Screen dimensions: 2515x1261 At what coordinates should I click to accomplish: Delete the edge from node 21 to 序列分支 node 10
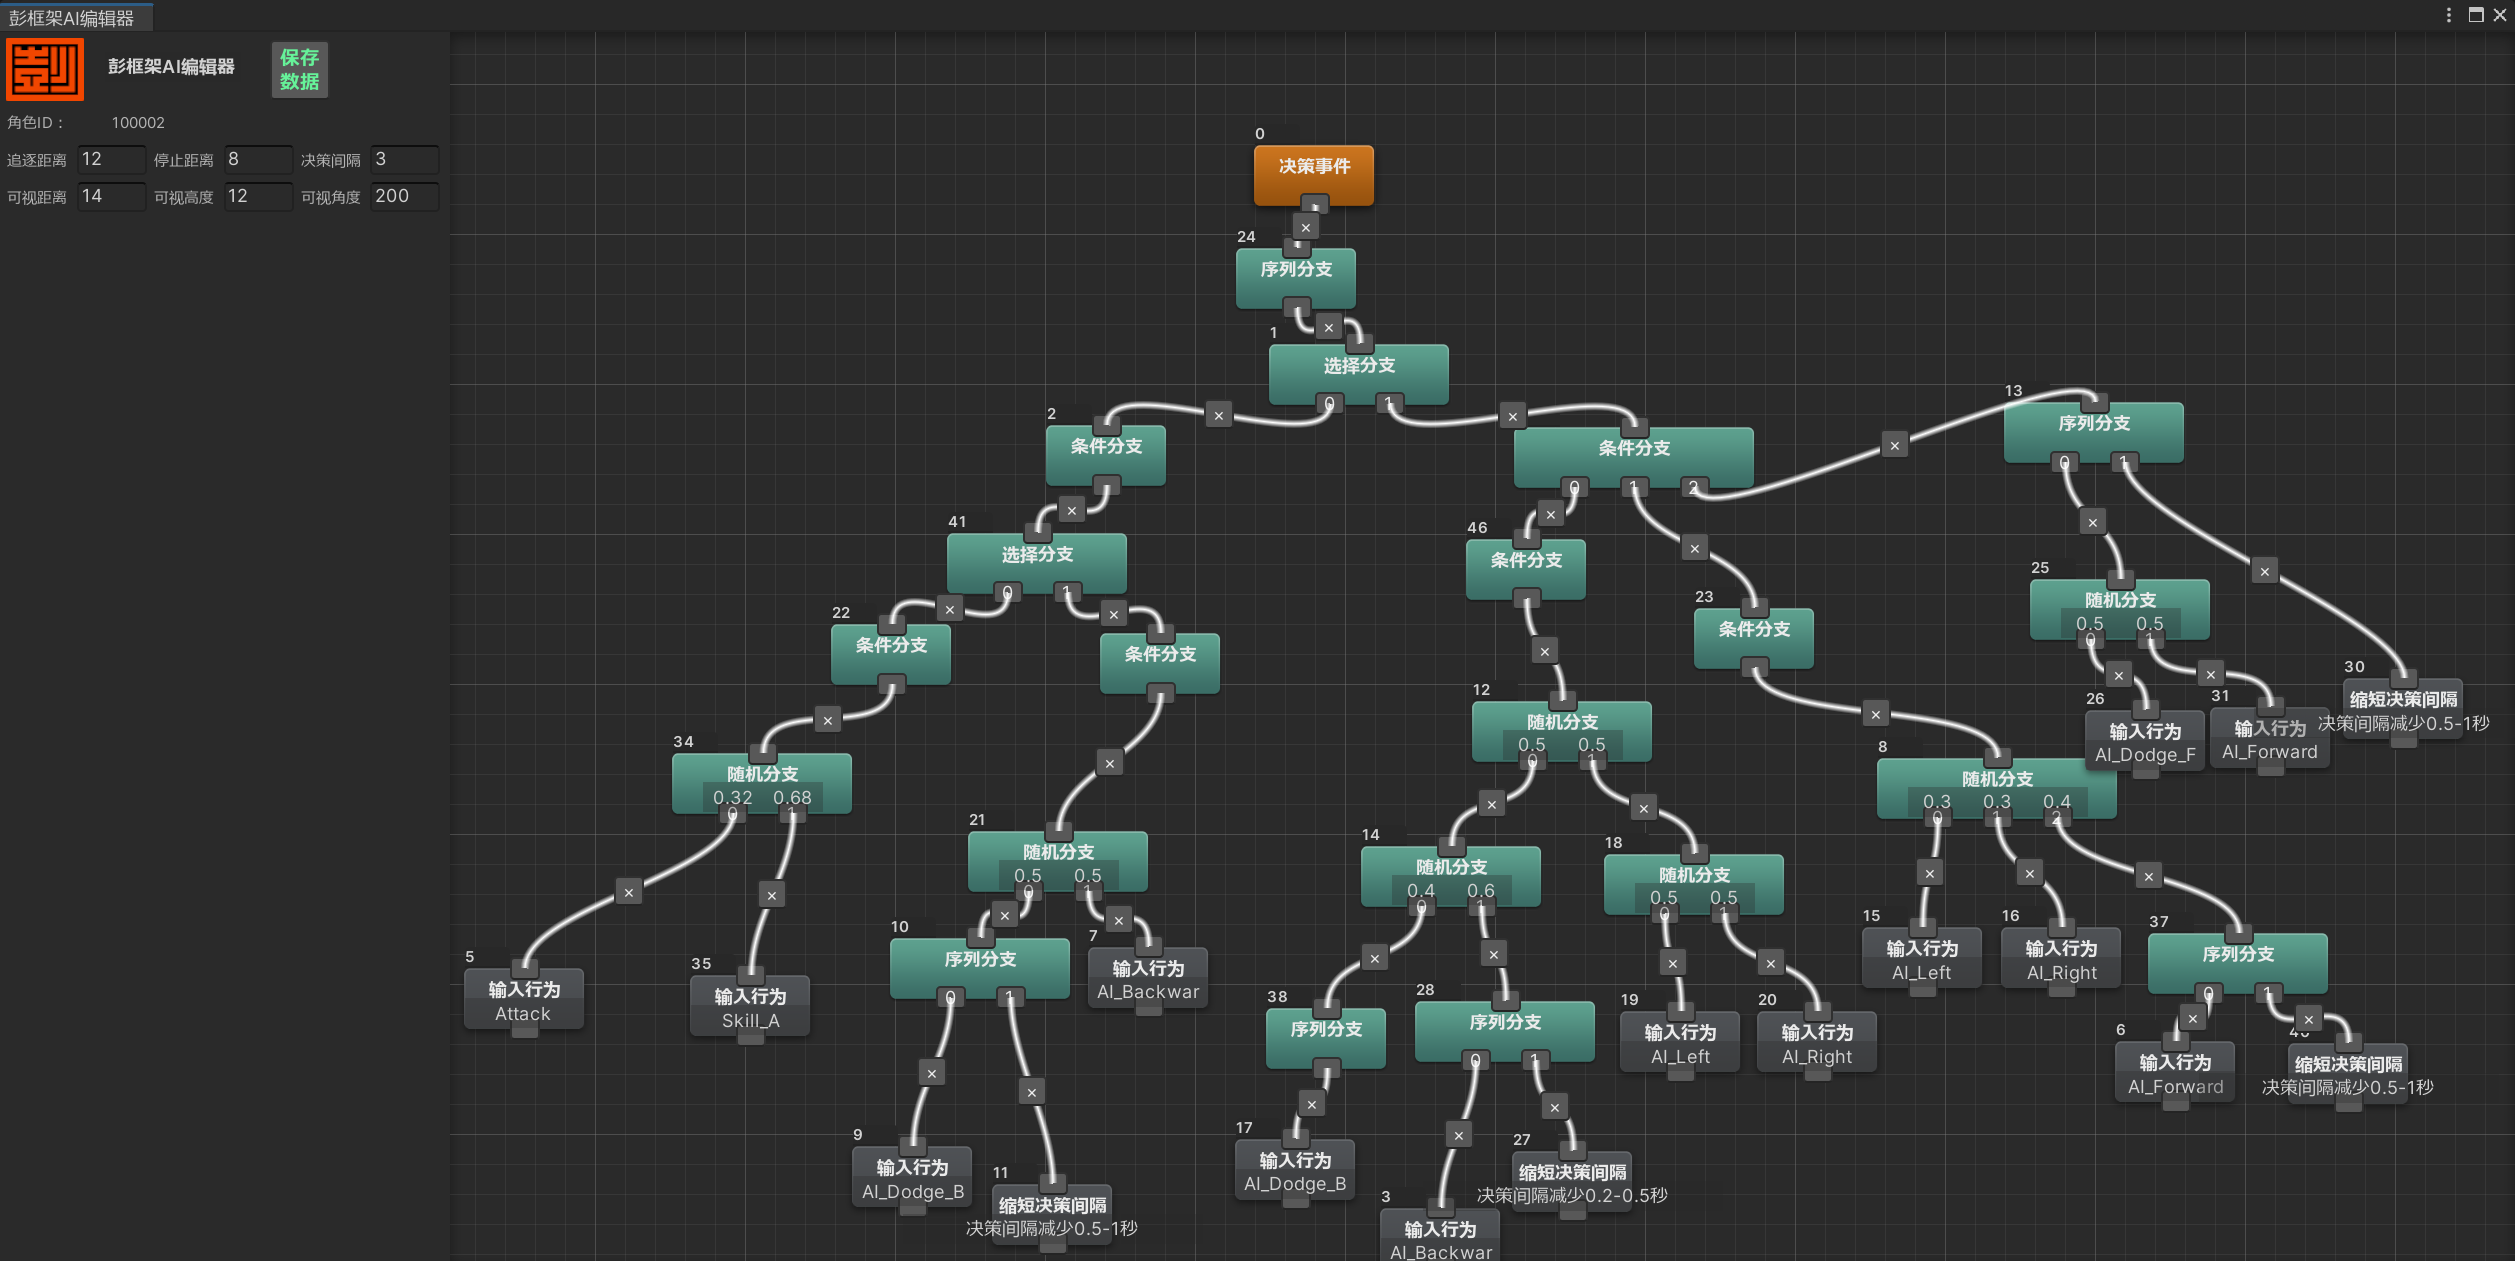[1005, 916]
